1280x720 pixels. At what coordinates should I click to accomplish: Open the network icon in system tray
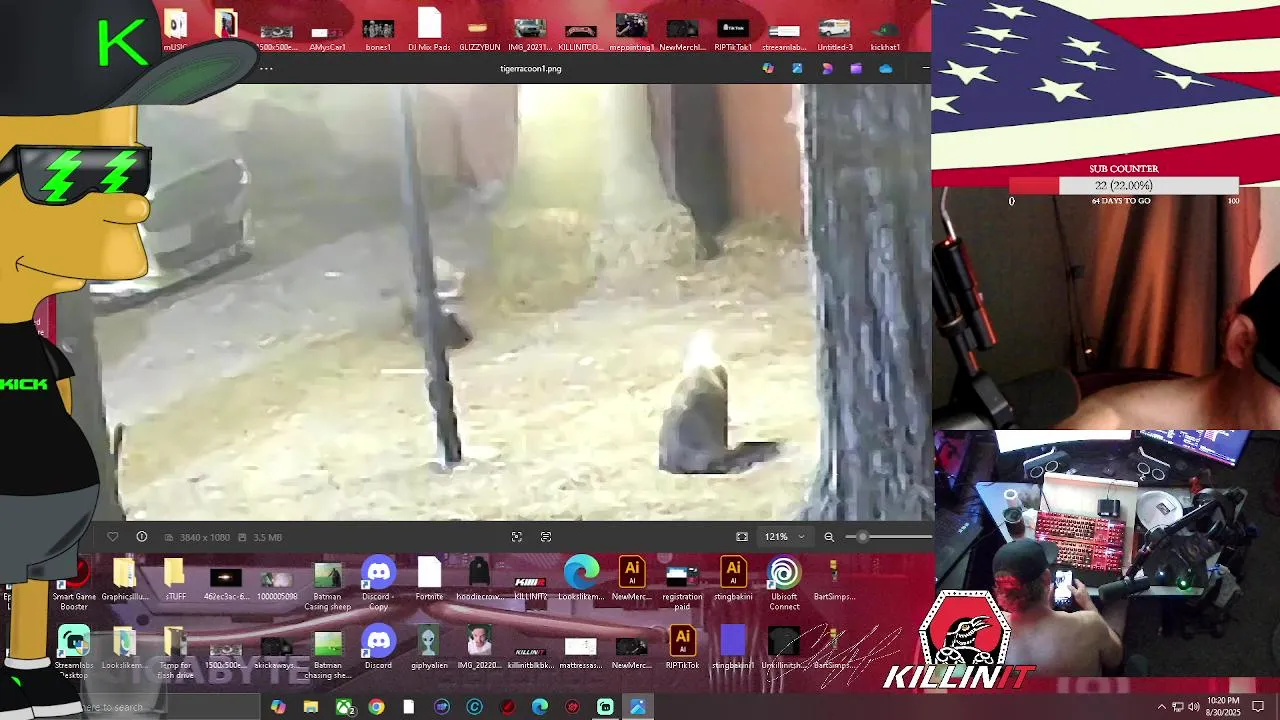pyautogui.click(x=1177, y=707)
